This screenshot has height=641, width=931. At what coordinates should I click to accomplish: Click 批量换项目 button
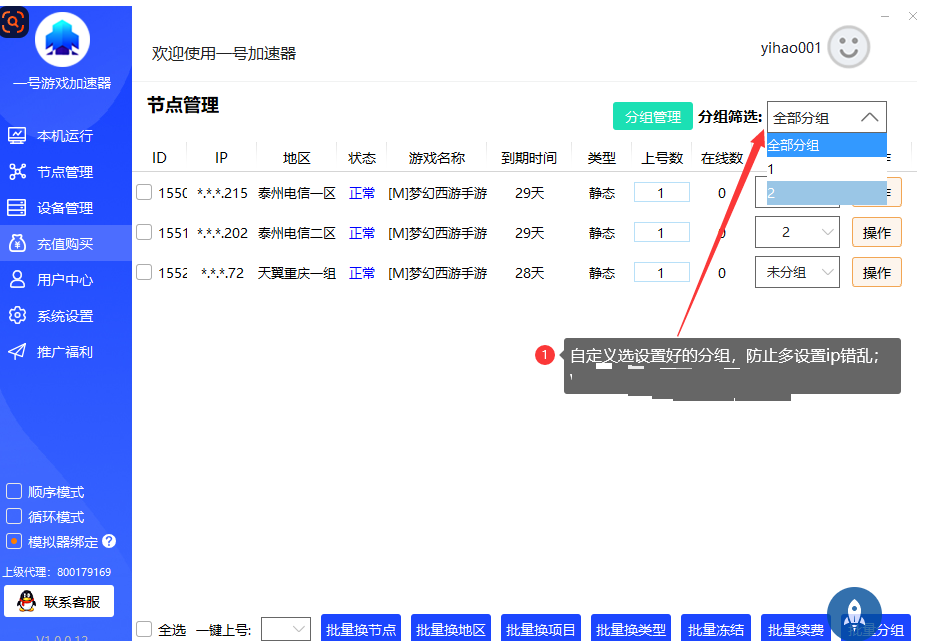point(541,629)
